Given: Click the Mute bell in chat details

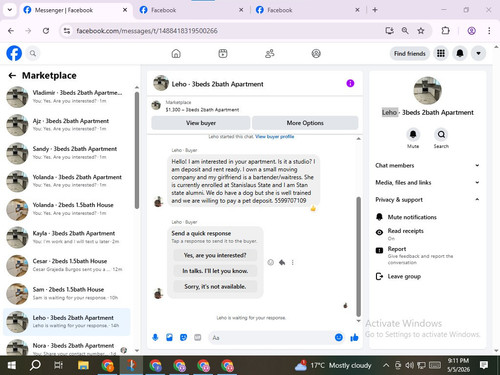Looking at the screenshot, I should click(413, 134).
